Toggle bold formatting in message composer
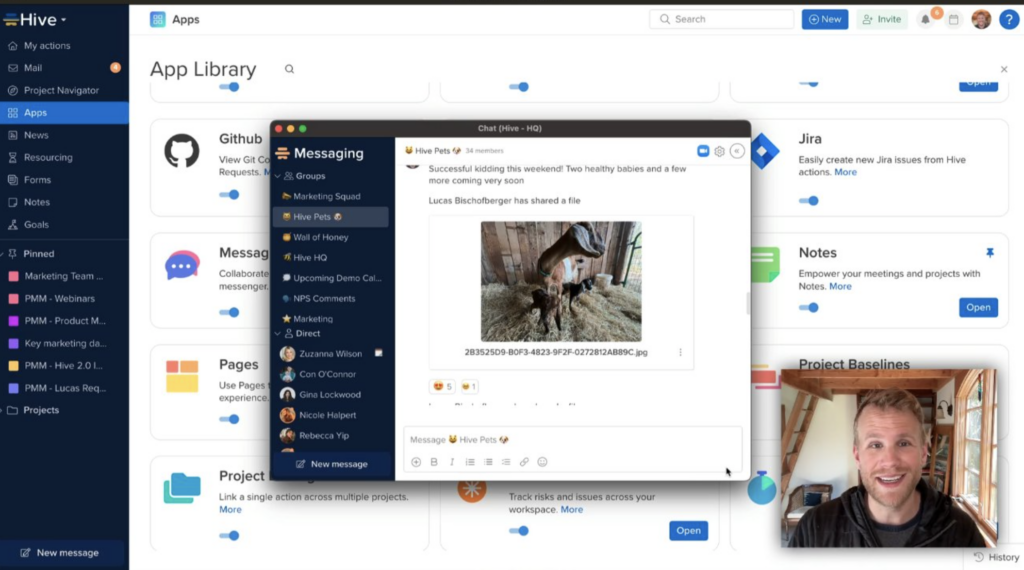 tap(434, 462)
